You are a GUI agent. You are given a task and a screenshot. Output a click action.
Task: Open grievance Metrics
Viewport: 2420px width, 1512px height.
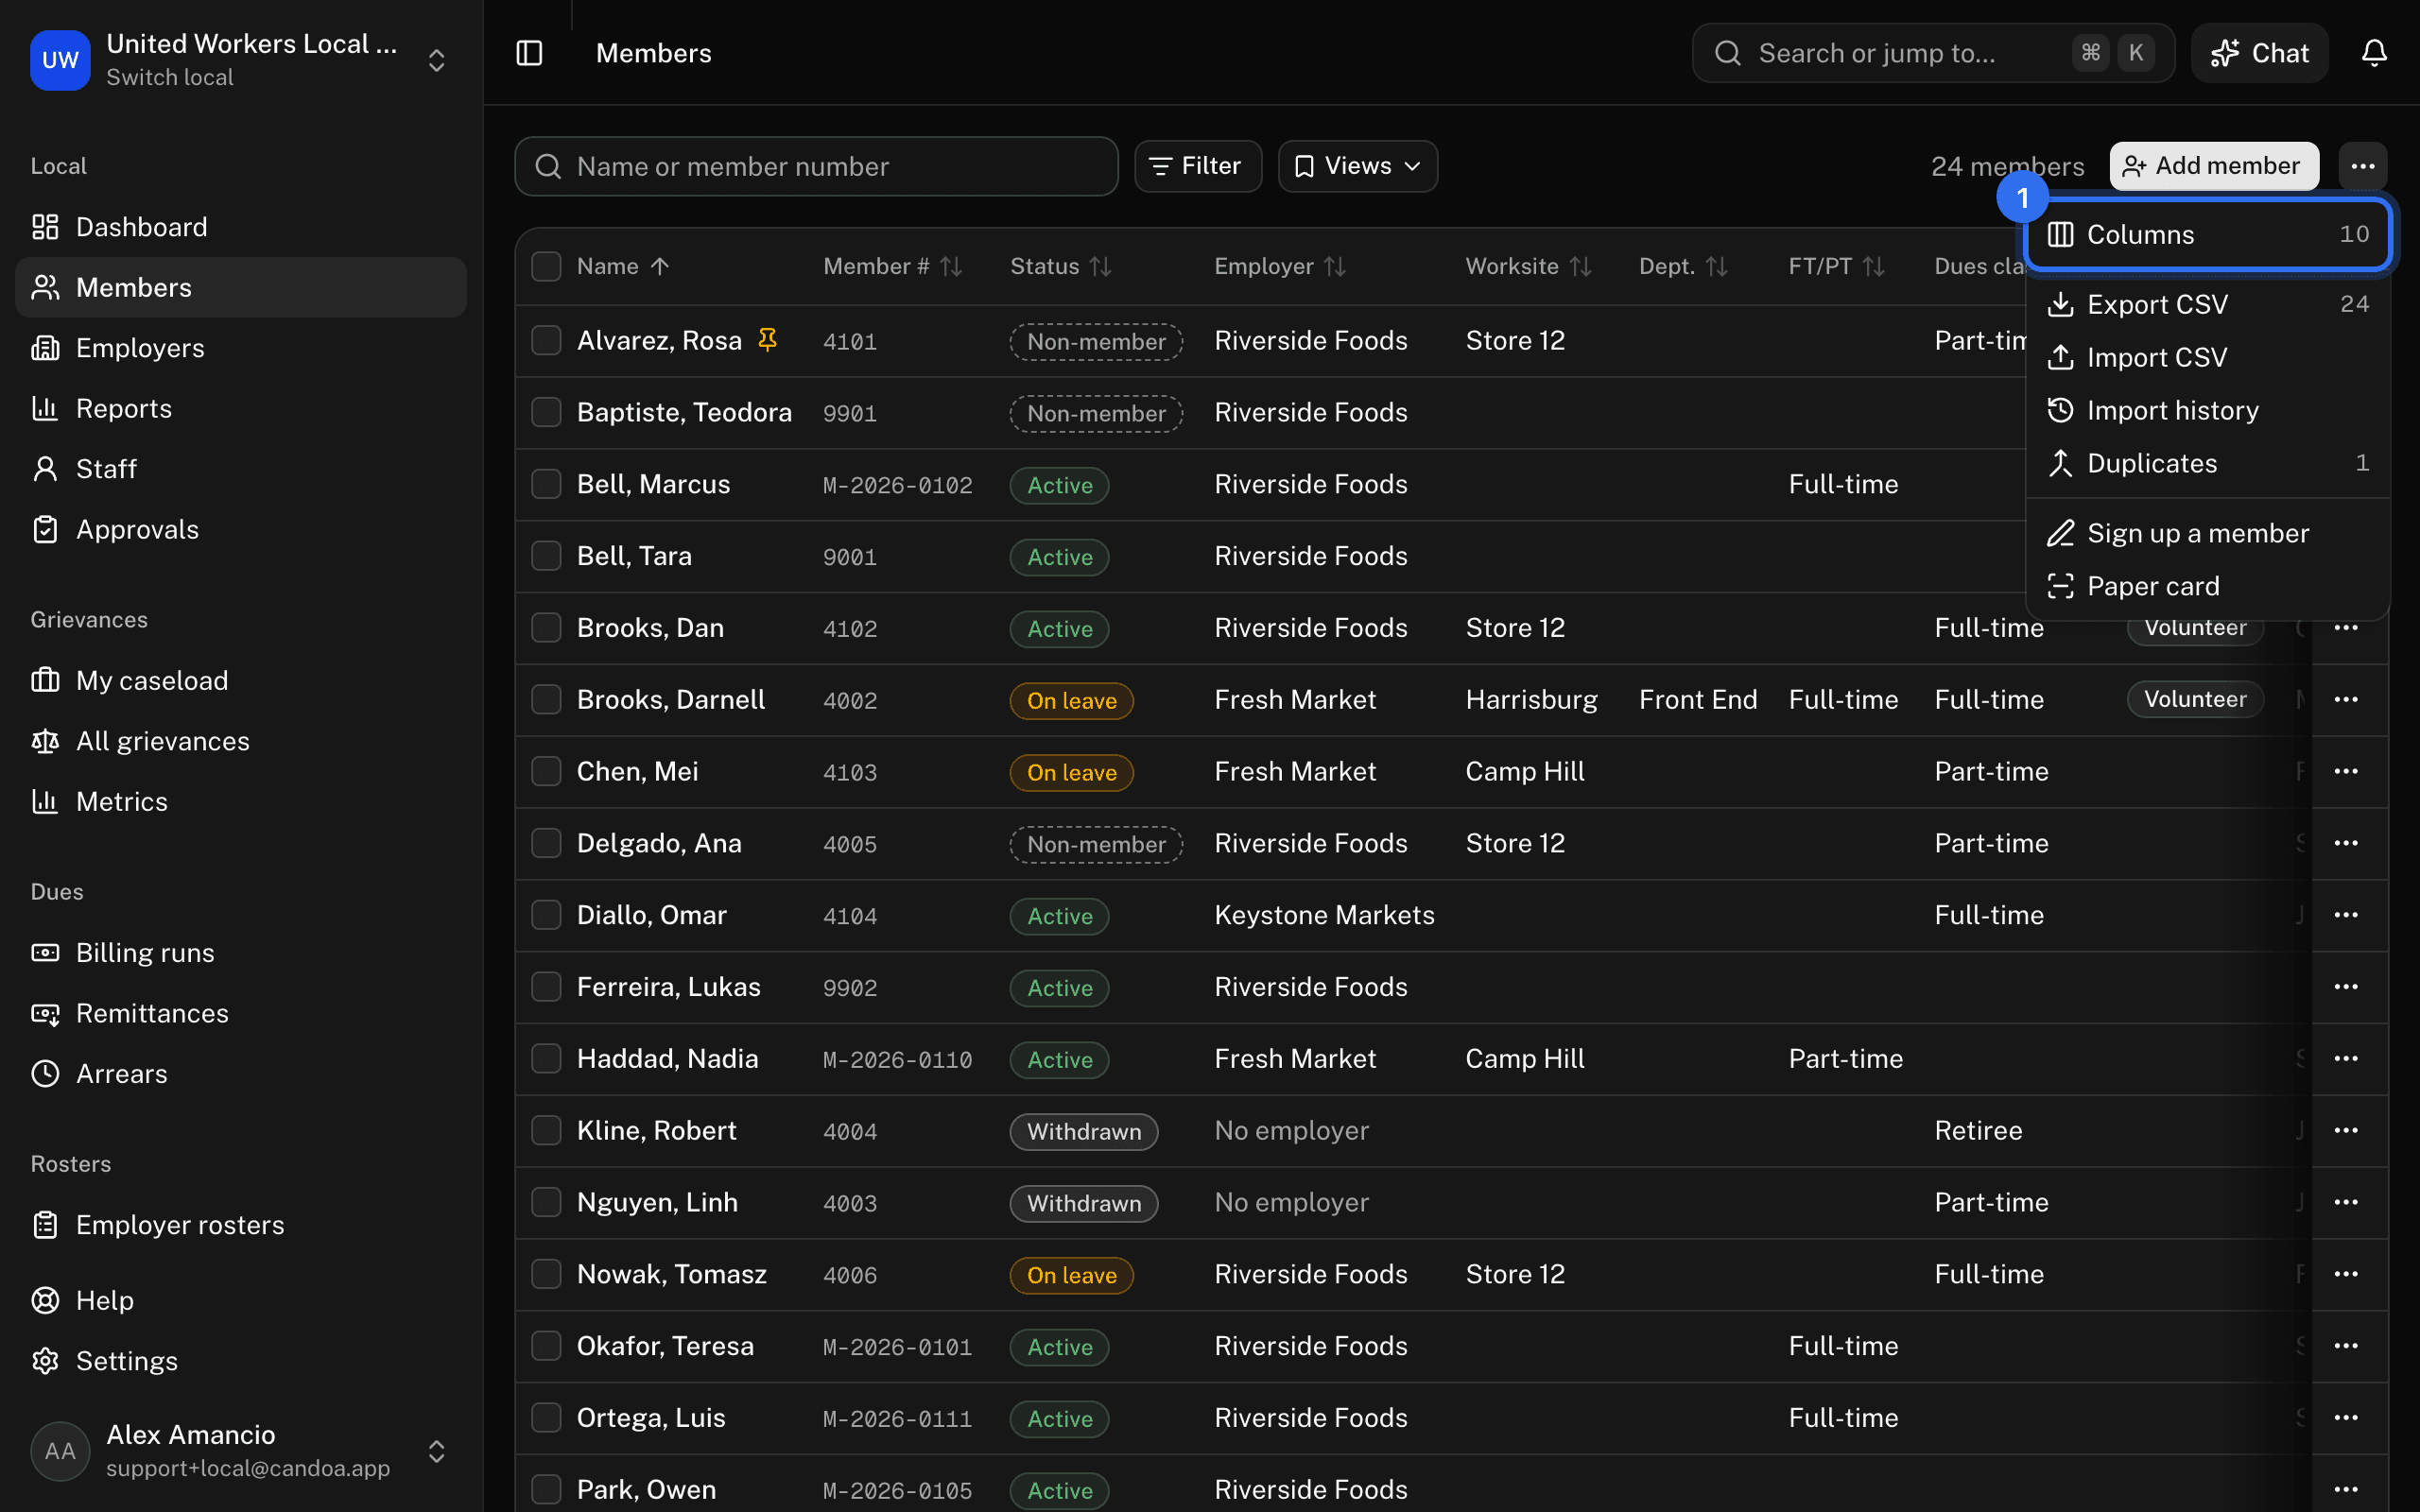[241, 801]
